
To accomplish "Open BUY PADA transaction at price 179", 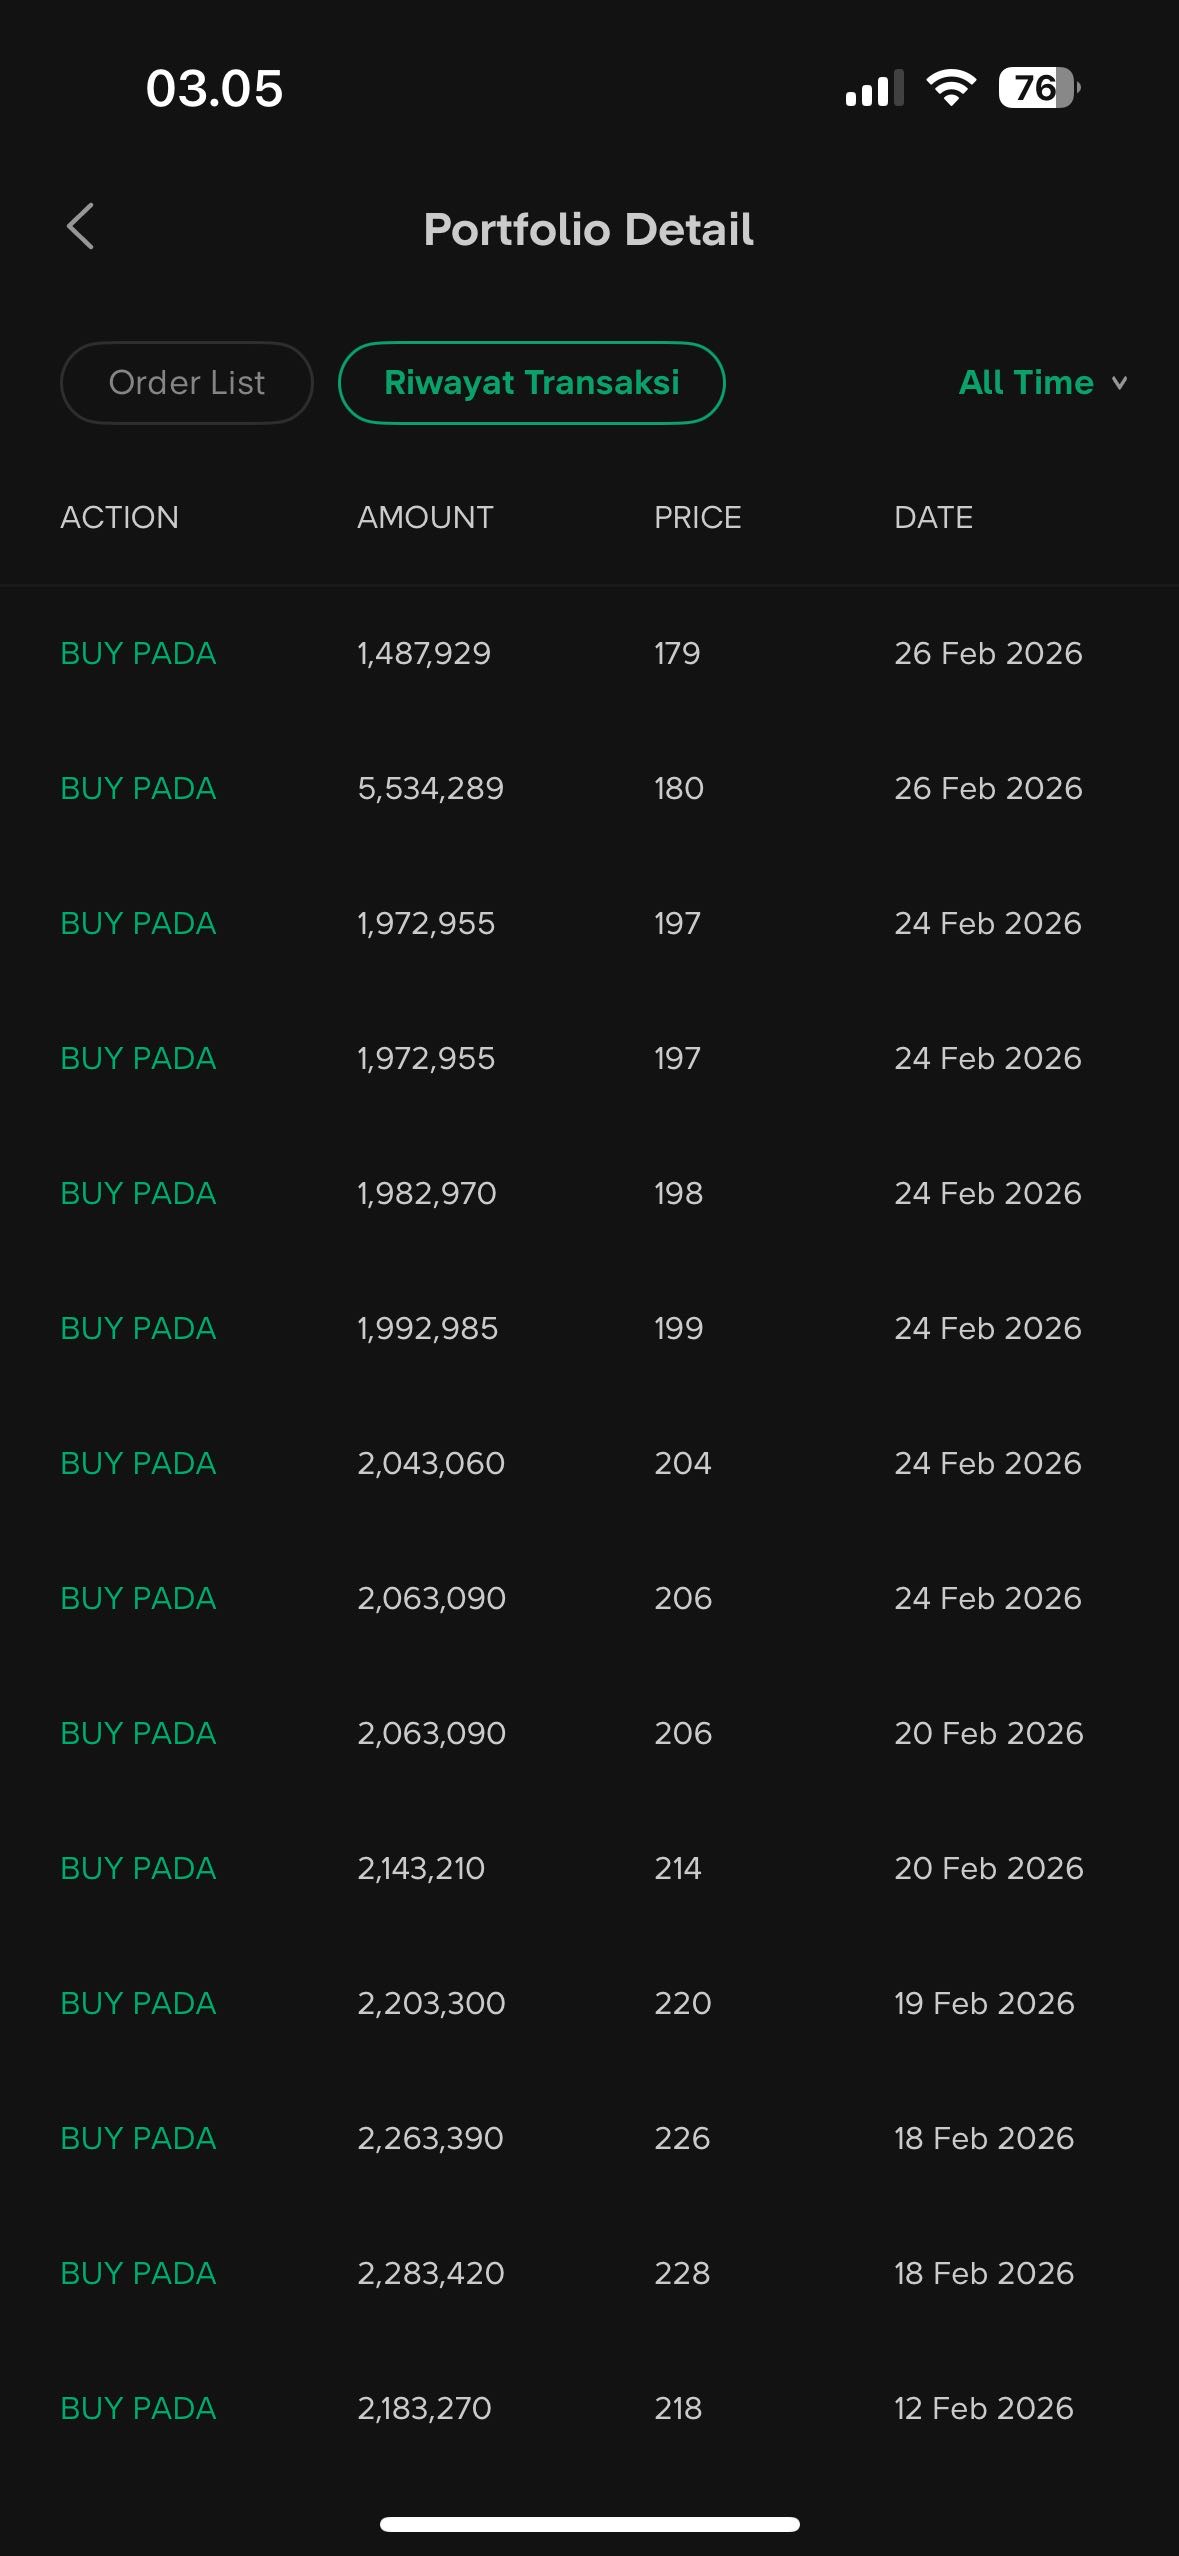I will click(x=589, y=653).
